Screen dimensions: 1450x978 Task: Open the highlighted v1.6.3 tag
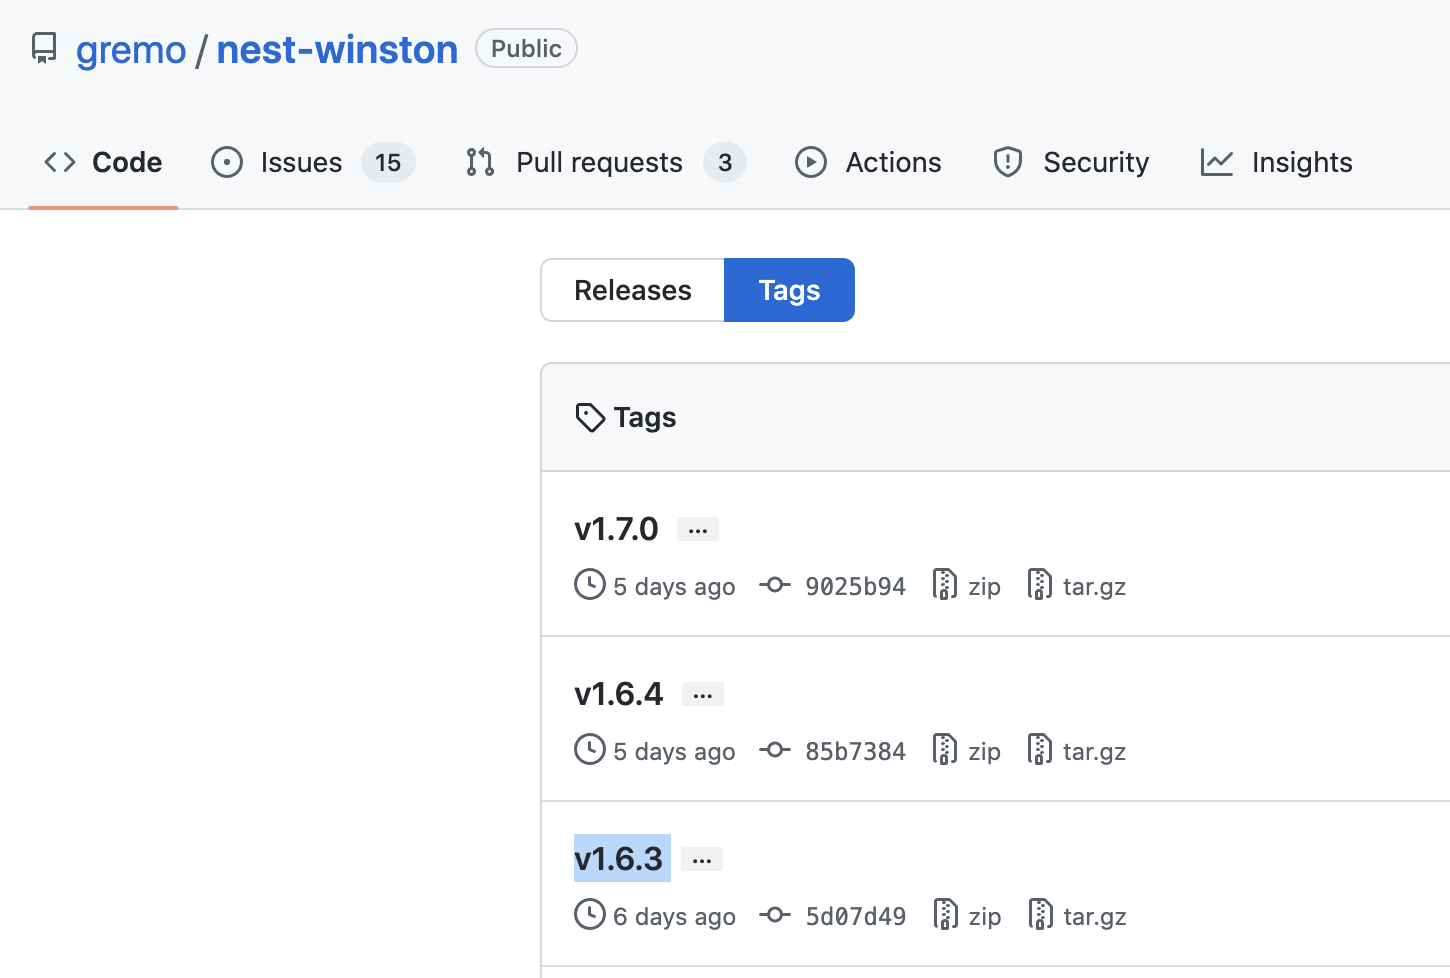(619, 858)
